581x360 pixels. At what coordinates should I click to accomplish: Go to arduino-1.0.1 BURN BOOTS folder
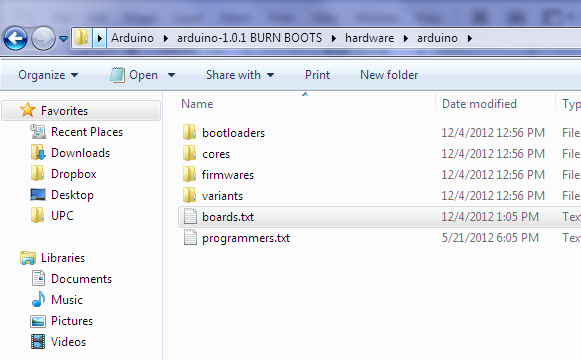pos(249,38)
